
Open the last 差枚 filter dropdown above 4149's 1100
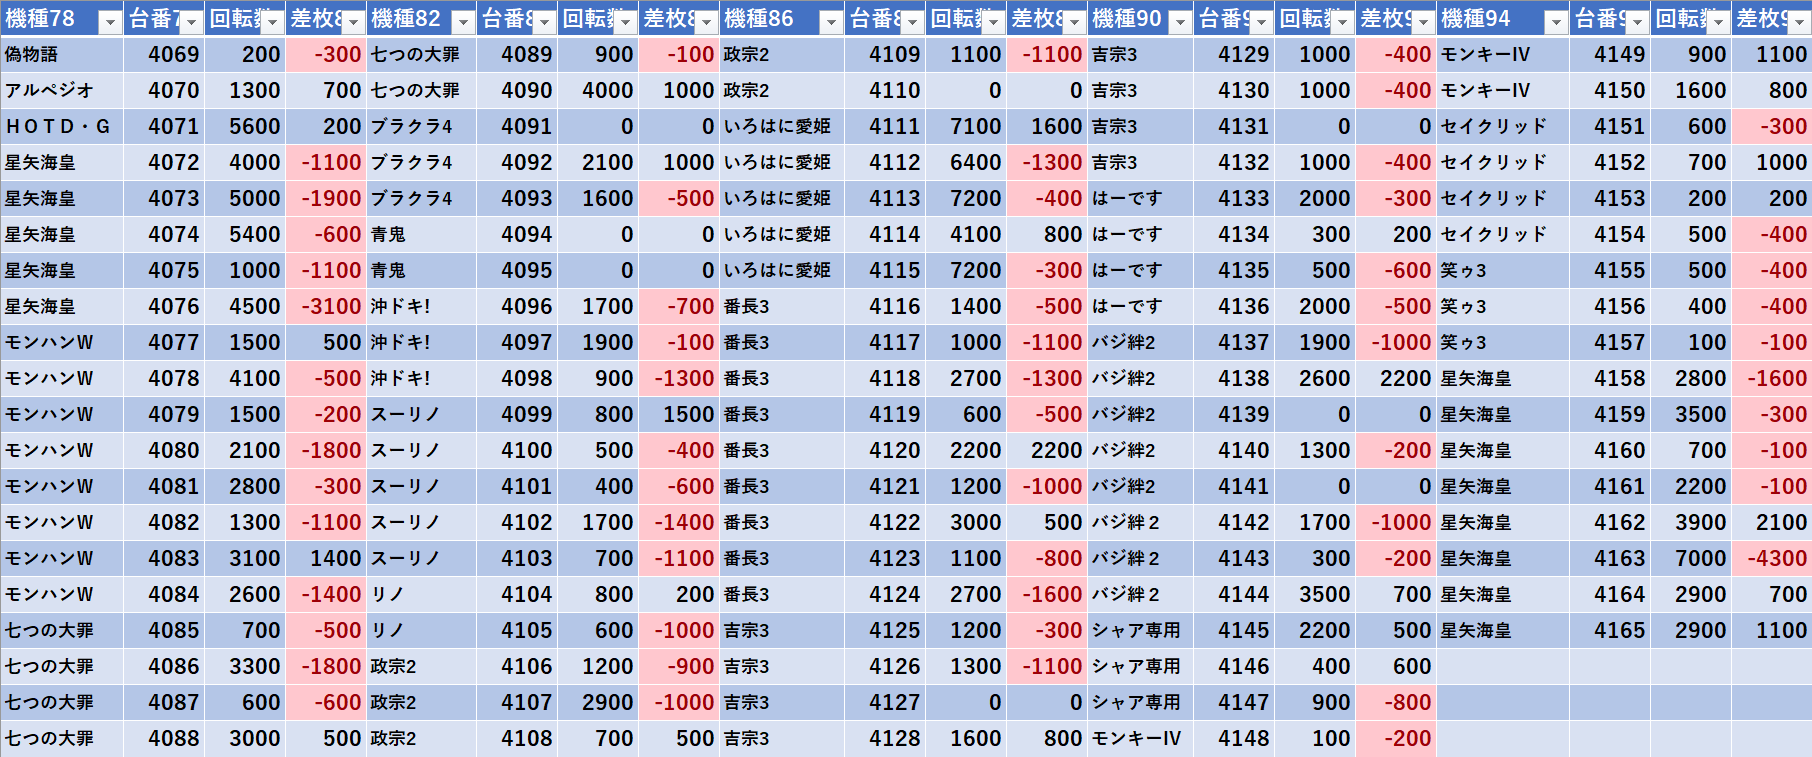pyautogui.click(x=1798, y=21)
